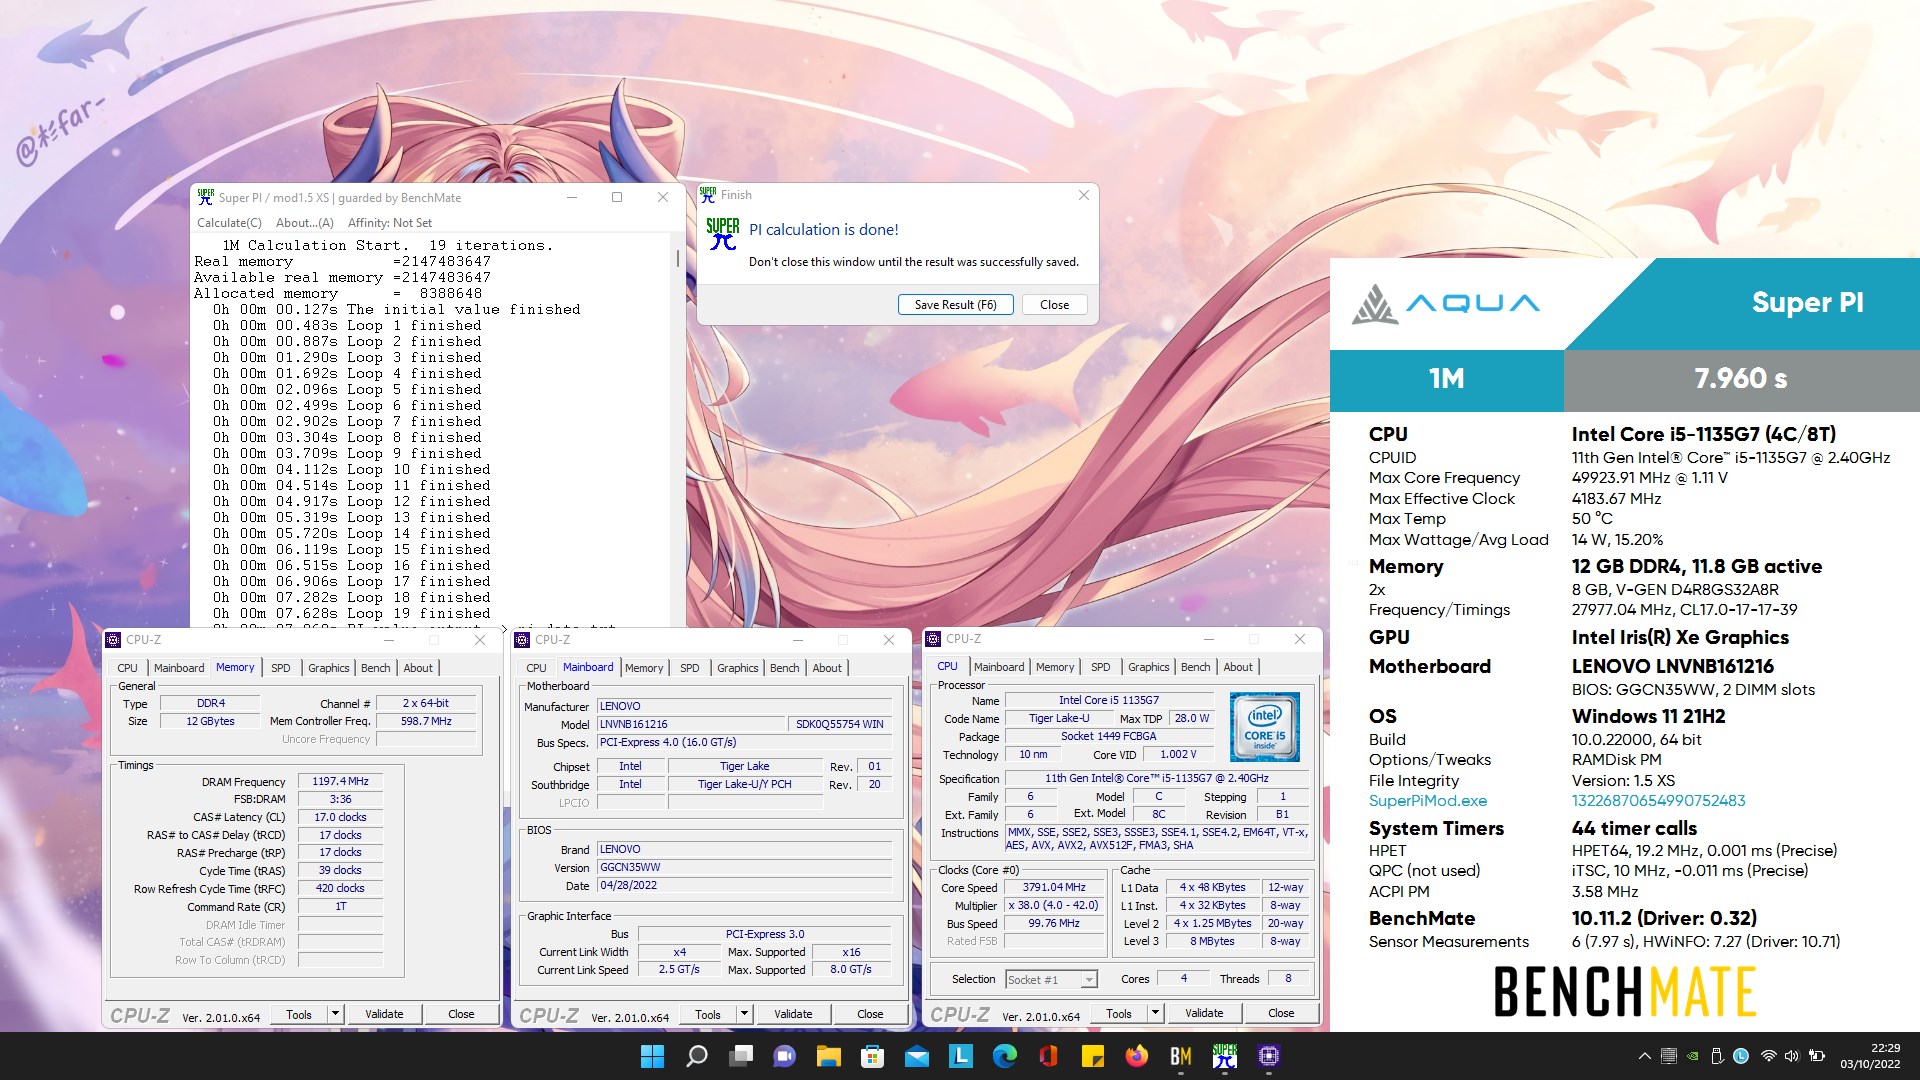
Task: Click NVIDIA icon in system tray
Action: tap(1692, 1056)
